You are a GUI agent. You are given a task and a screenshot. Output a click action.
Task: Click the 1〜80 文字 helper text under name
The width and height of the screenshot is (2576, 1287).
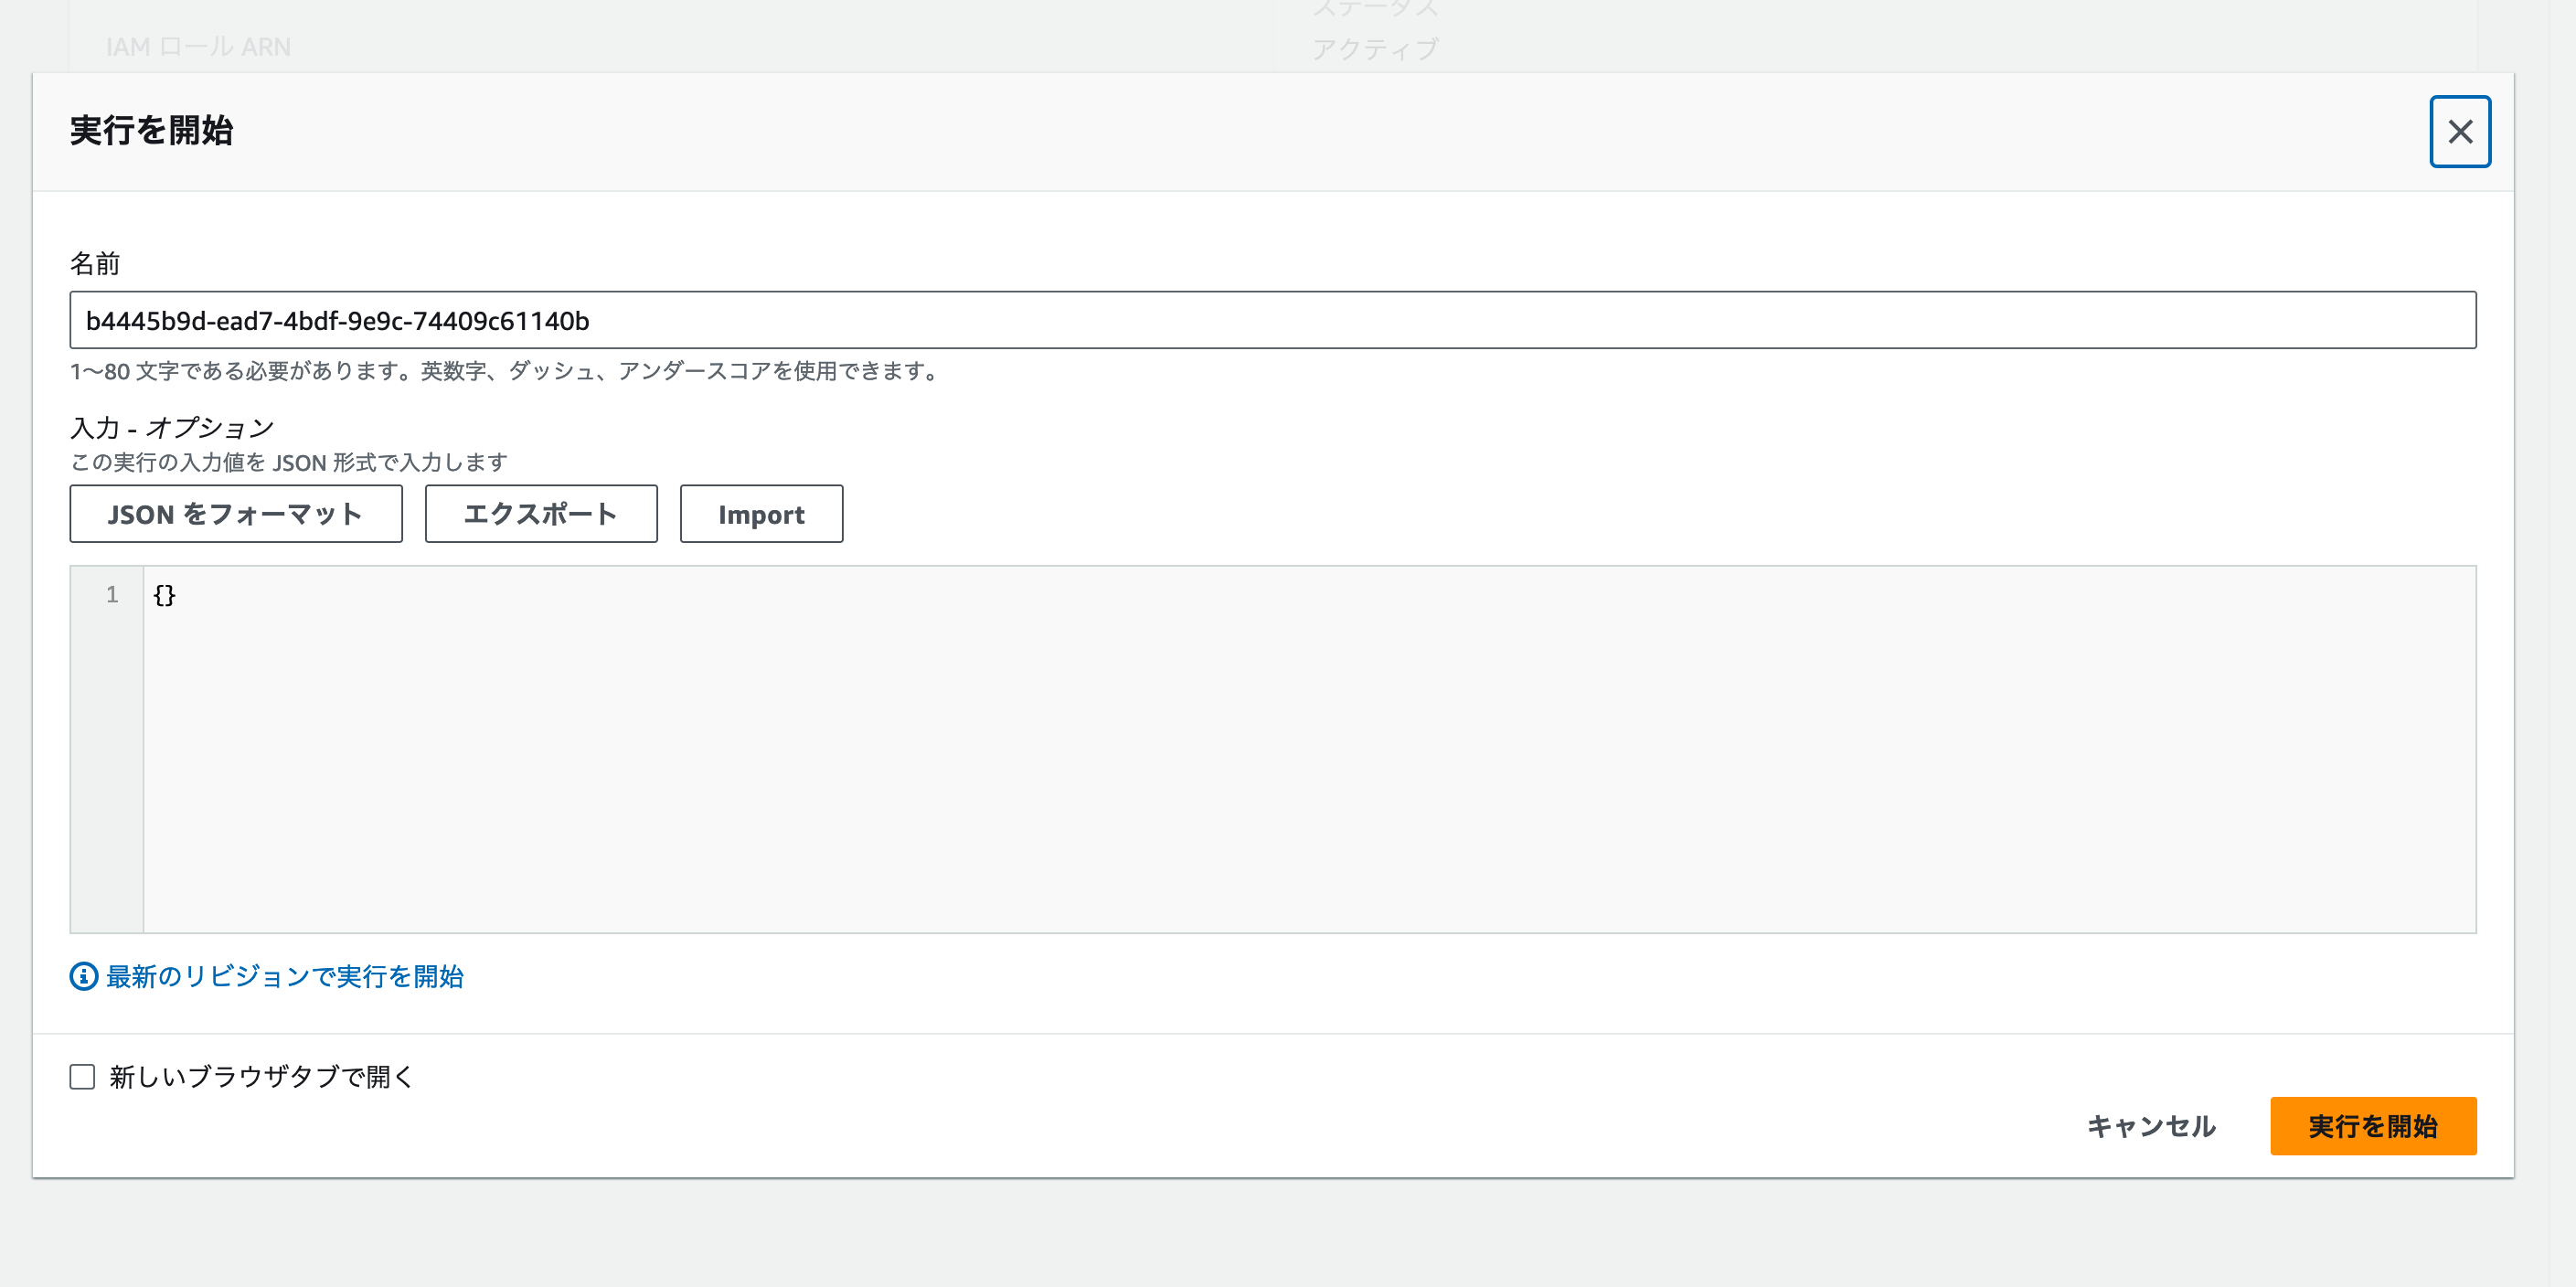pyautogui.click(x=505, y=371)
